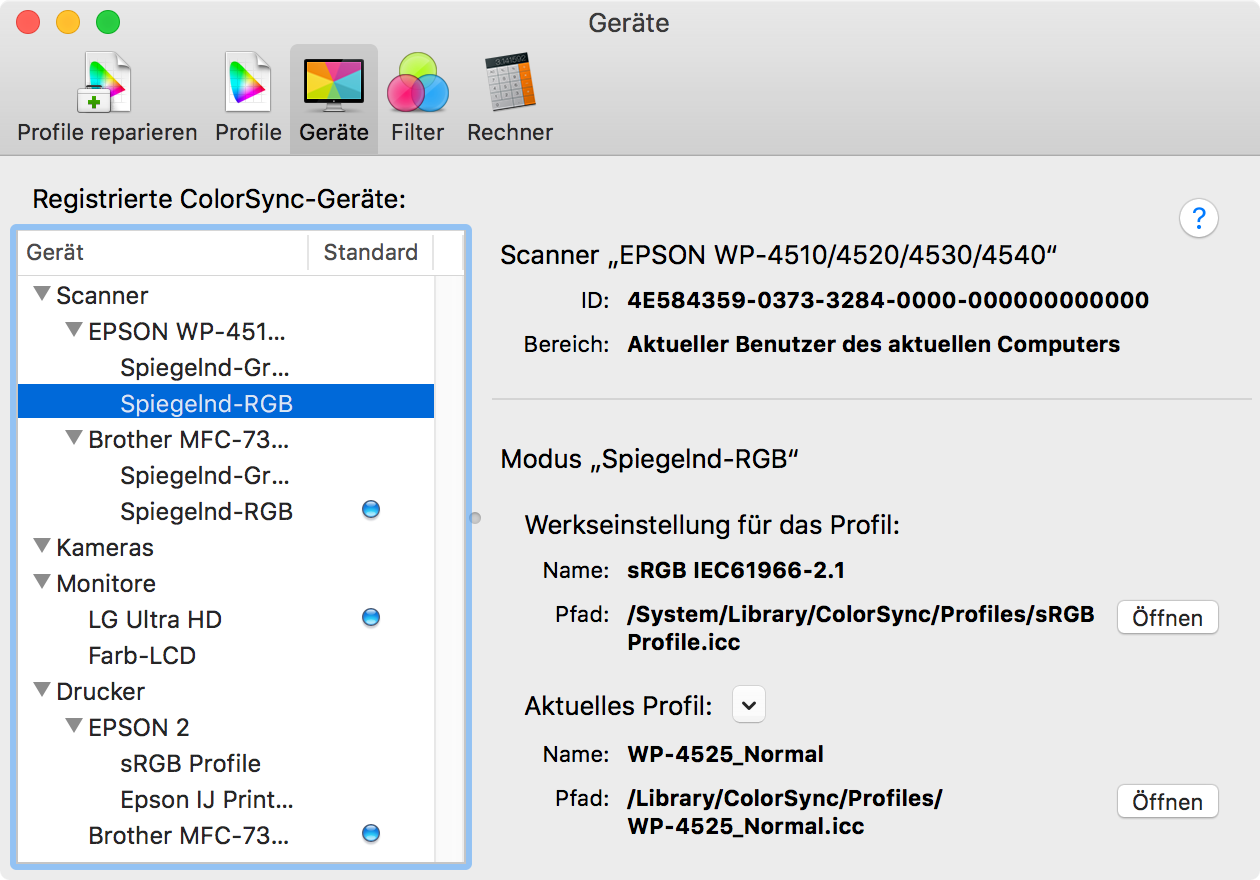Open the Rechner calculator icon

[x=510, y=99]
